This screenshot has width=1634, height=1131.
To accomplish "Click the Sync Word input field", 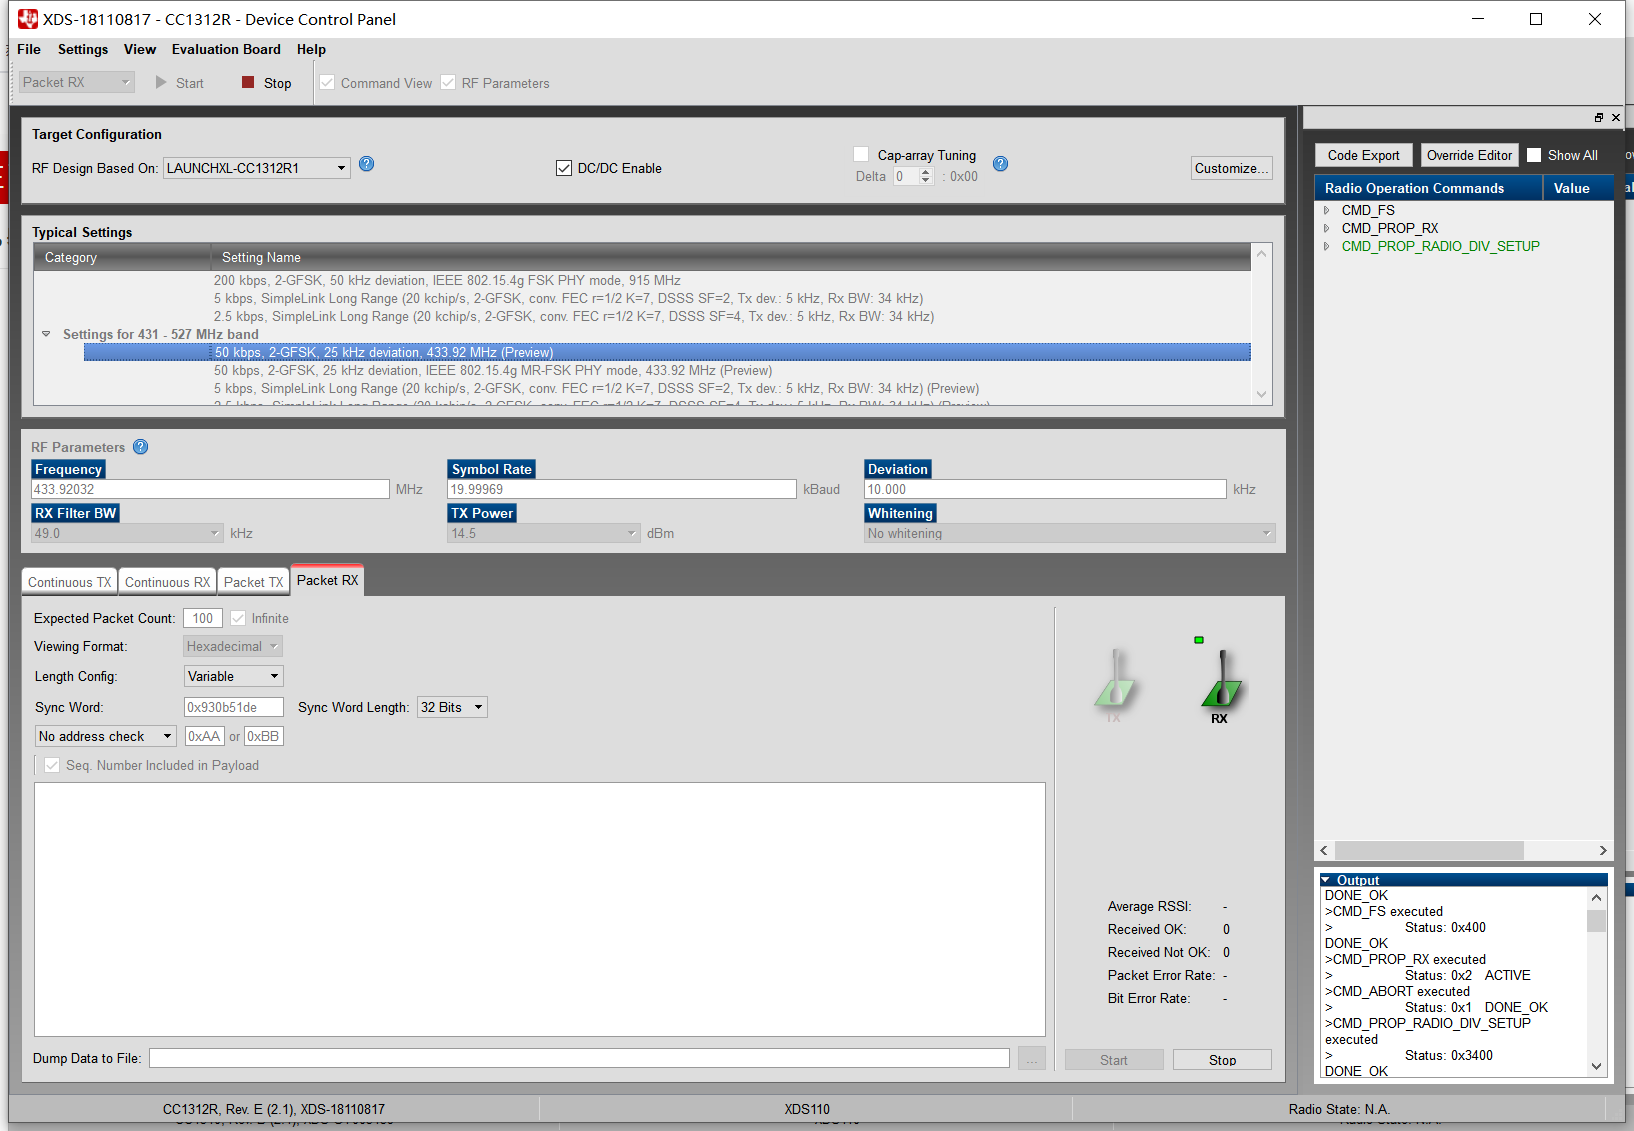I will [234, 707].
